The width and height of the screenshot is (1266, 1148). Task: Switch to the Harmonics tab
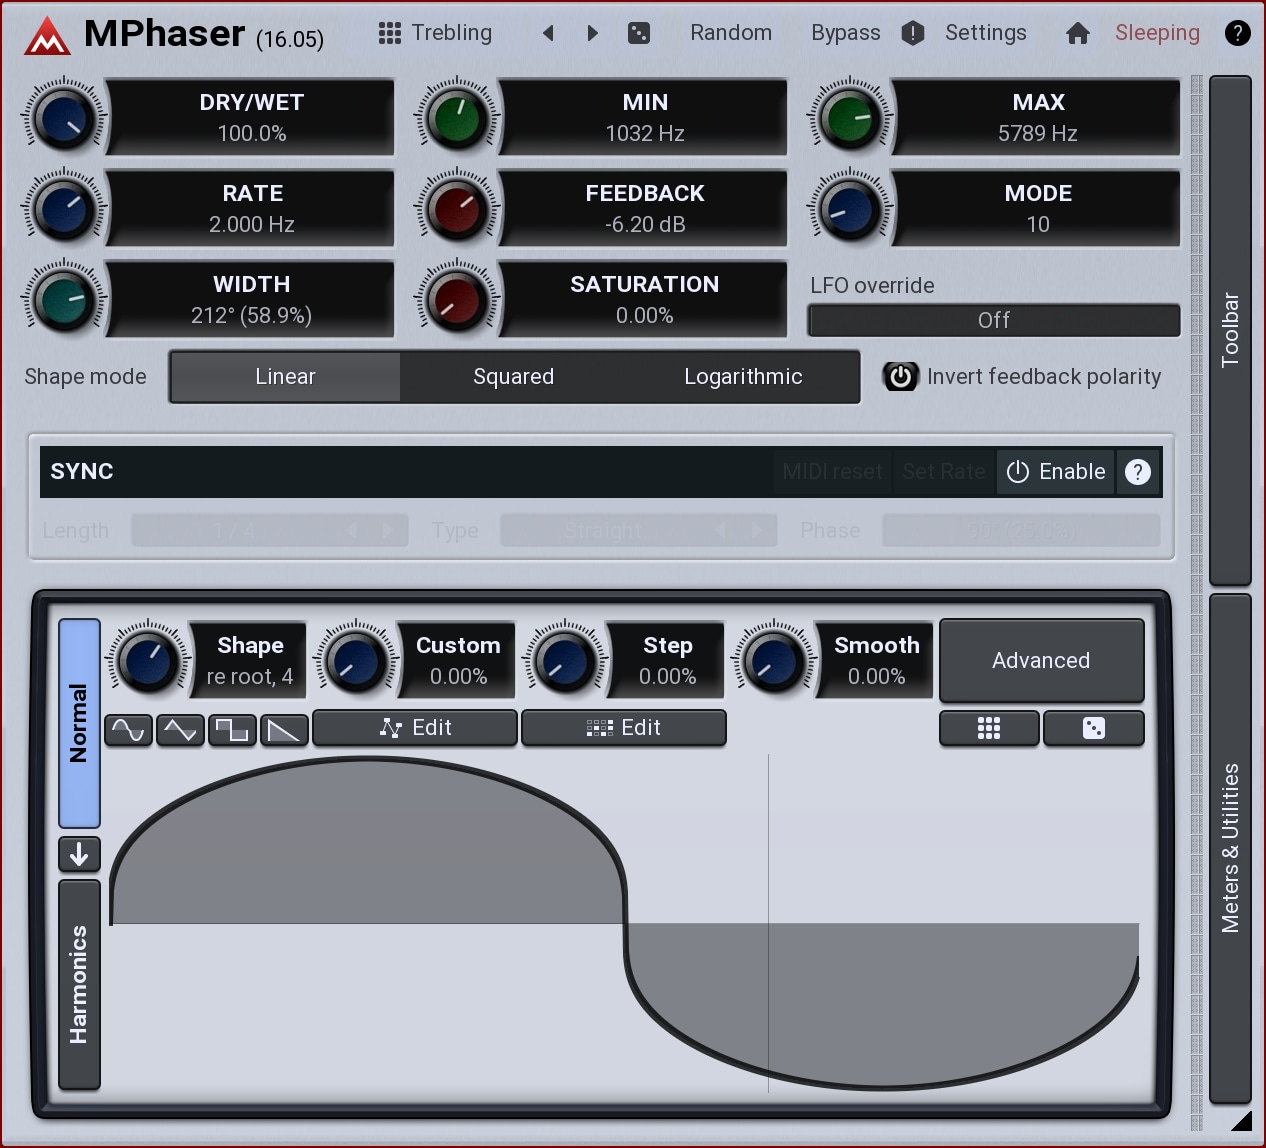[x=79, y=984]
